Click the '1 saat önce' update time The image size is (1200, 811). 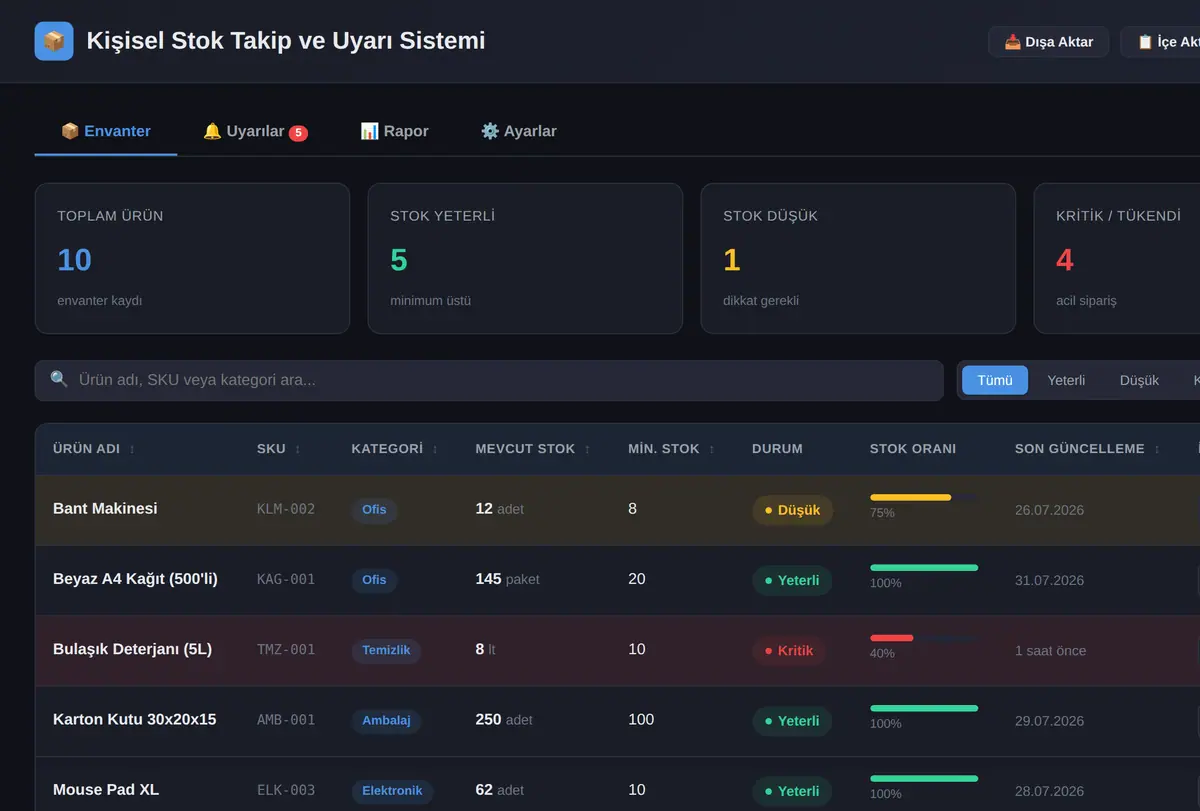(1050, 650)
